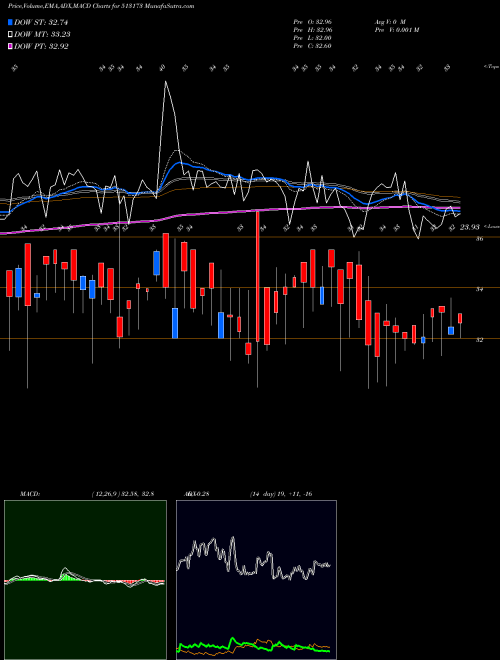Click the 'MACD:' panel label
The width and height of the screenshot is (500, 660).
click(30, 494)
